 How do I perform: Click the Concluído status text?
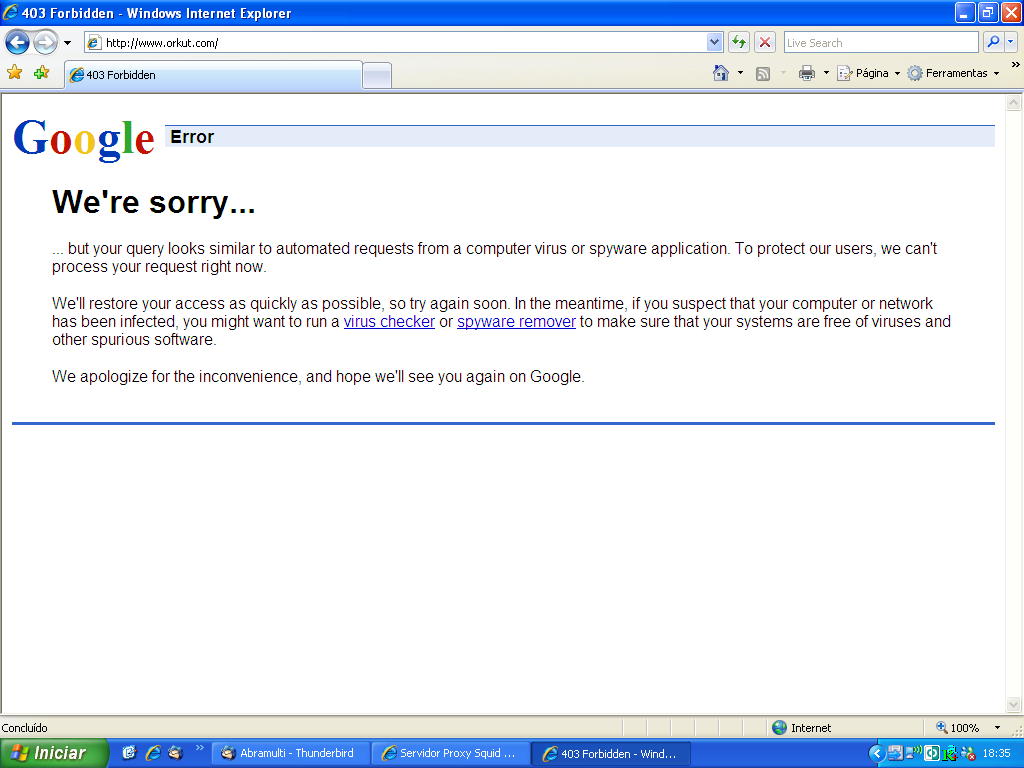tap(24, 728)
